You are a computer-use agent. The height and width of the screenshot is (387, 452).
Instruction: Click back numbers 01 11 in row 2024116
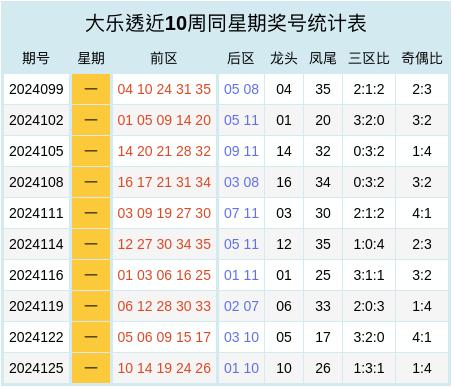click(241, 275)
